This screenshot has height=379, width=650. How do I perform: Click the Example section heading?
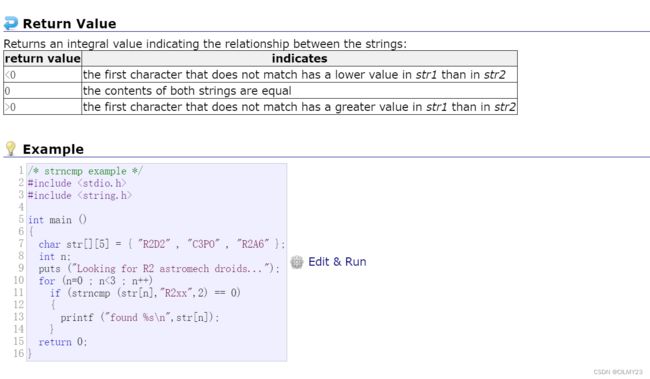coord(53,149)
